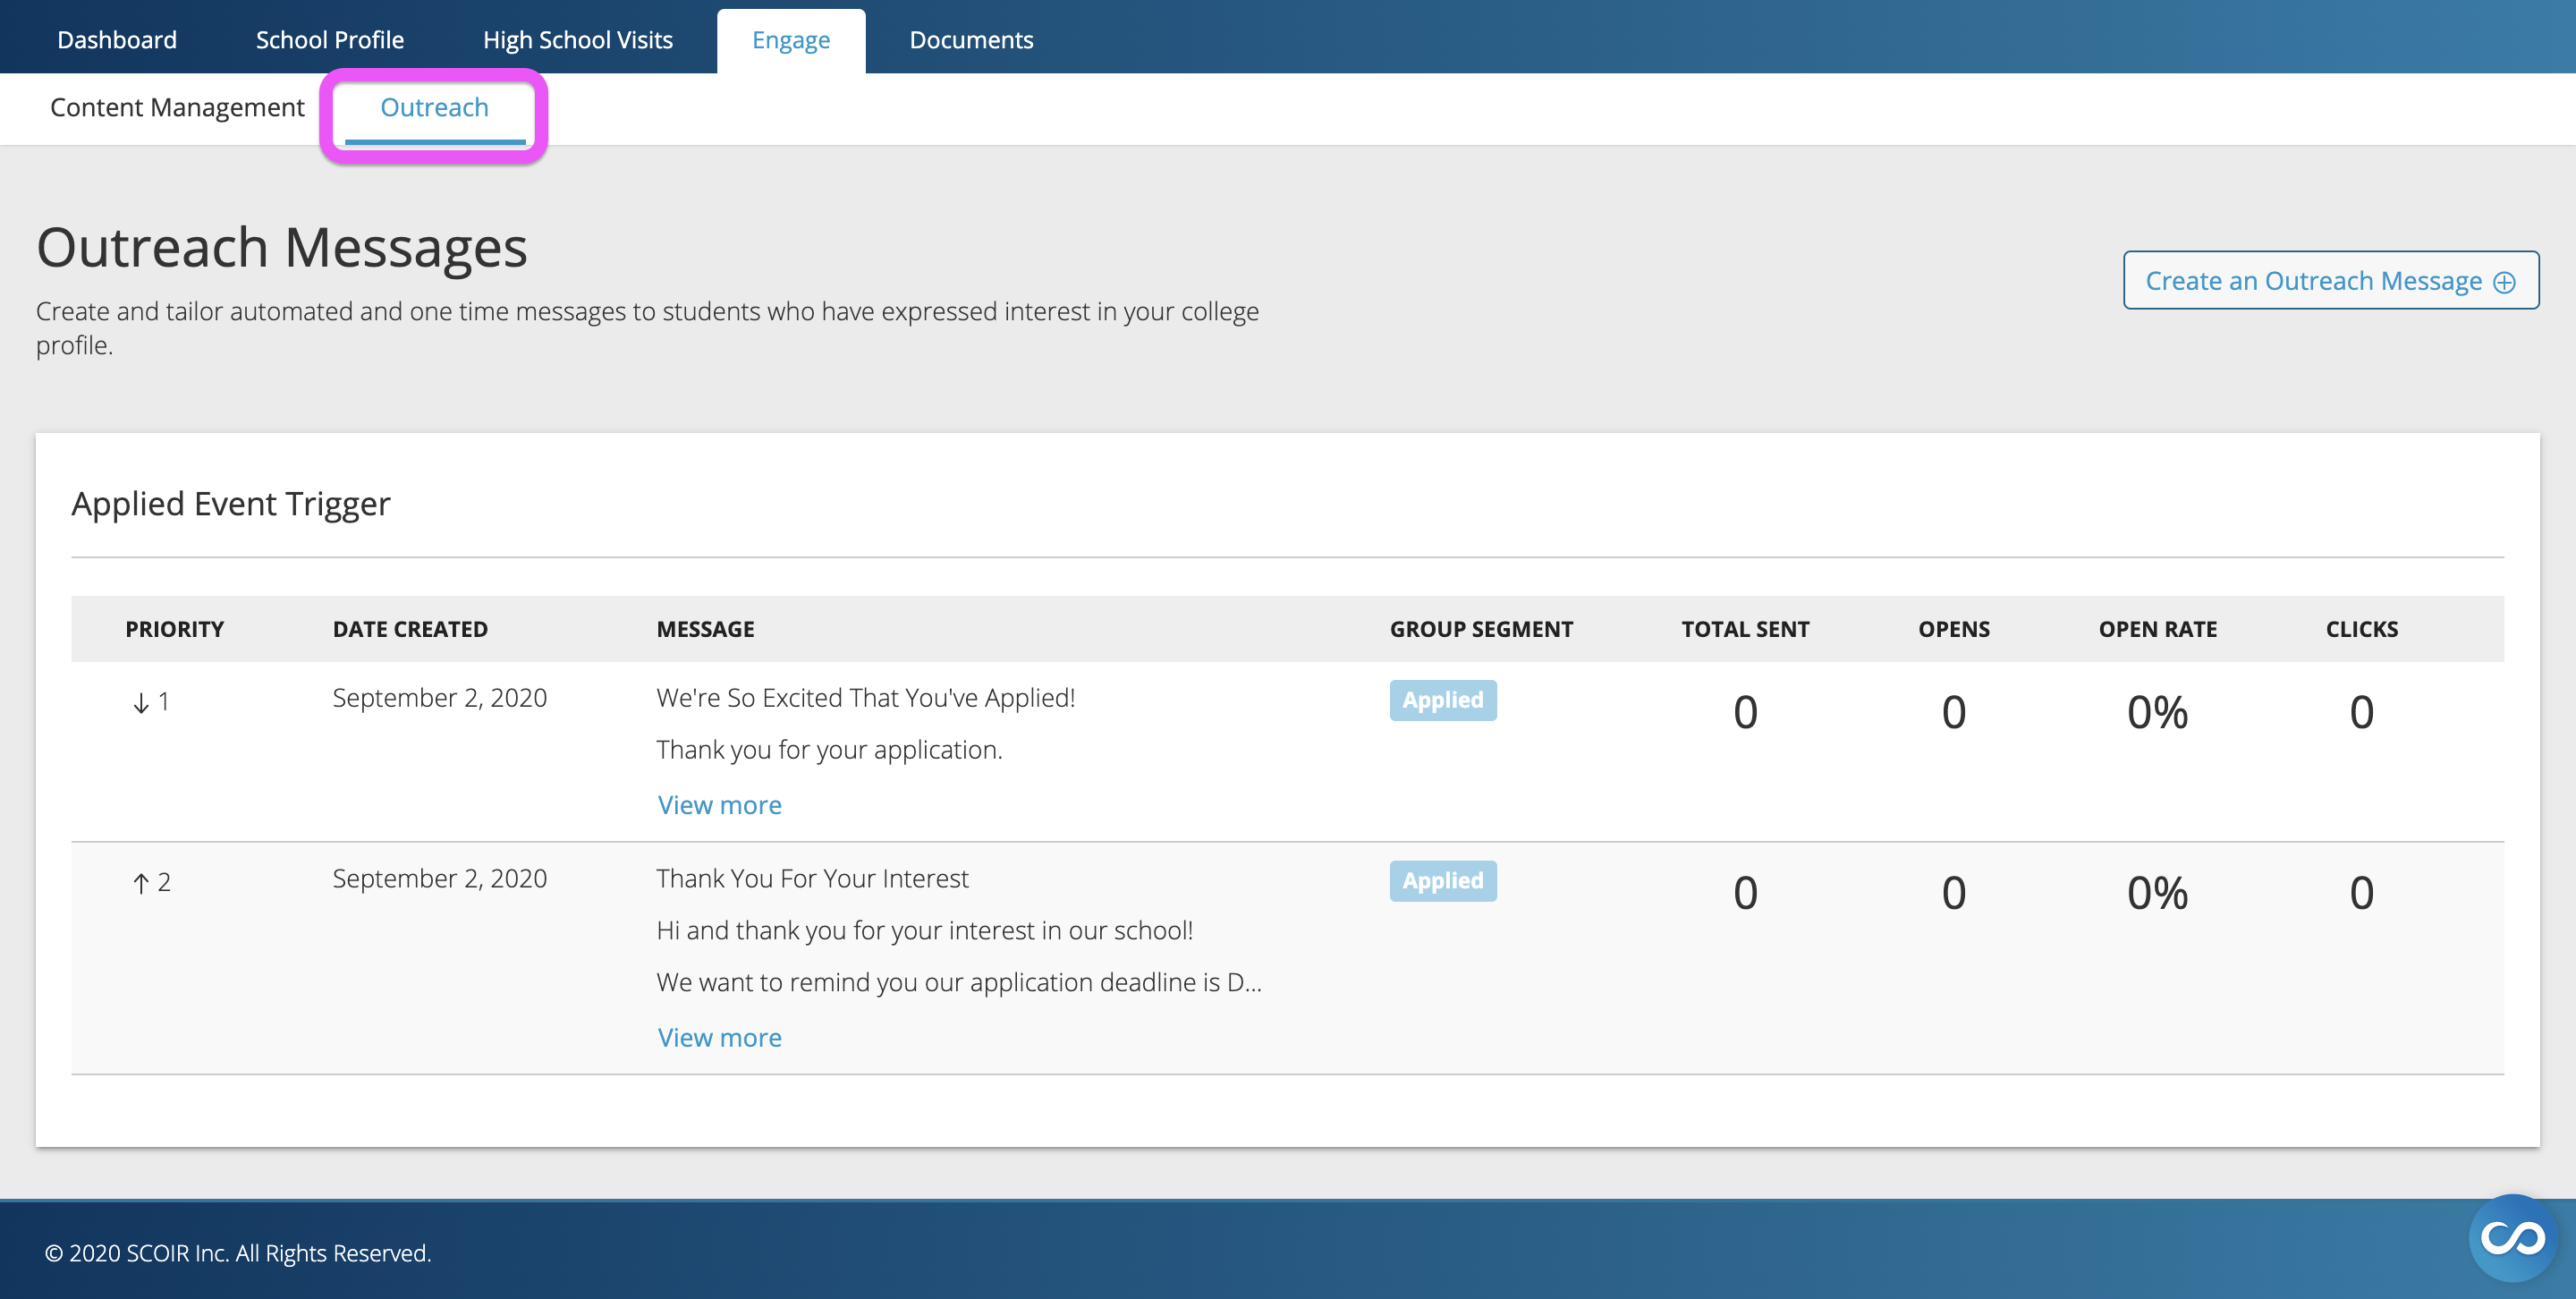Screen dimensions: 2576x1299
Task: Click the first row's September 2, 2020 date
Action: (440, 698)
